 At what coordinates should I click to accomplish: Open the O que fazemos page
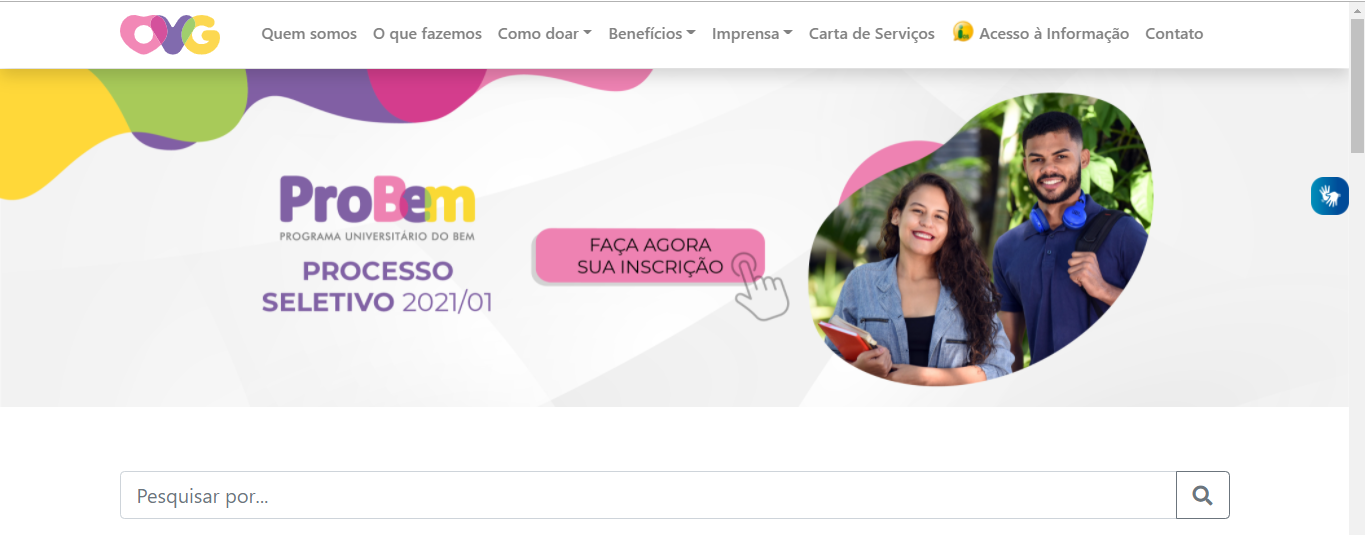coord(427,33)
